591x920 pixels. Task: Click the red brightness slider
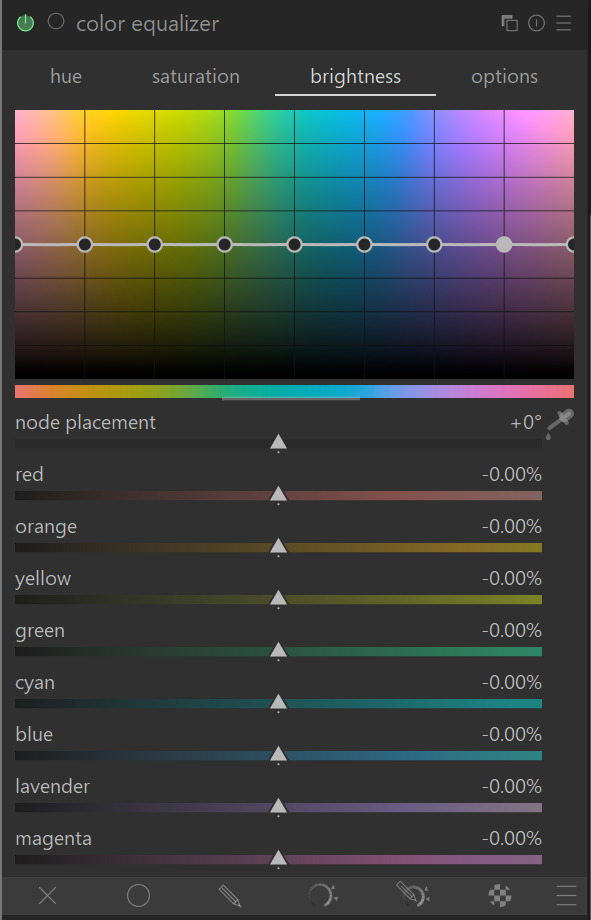tap(278, 496)
